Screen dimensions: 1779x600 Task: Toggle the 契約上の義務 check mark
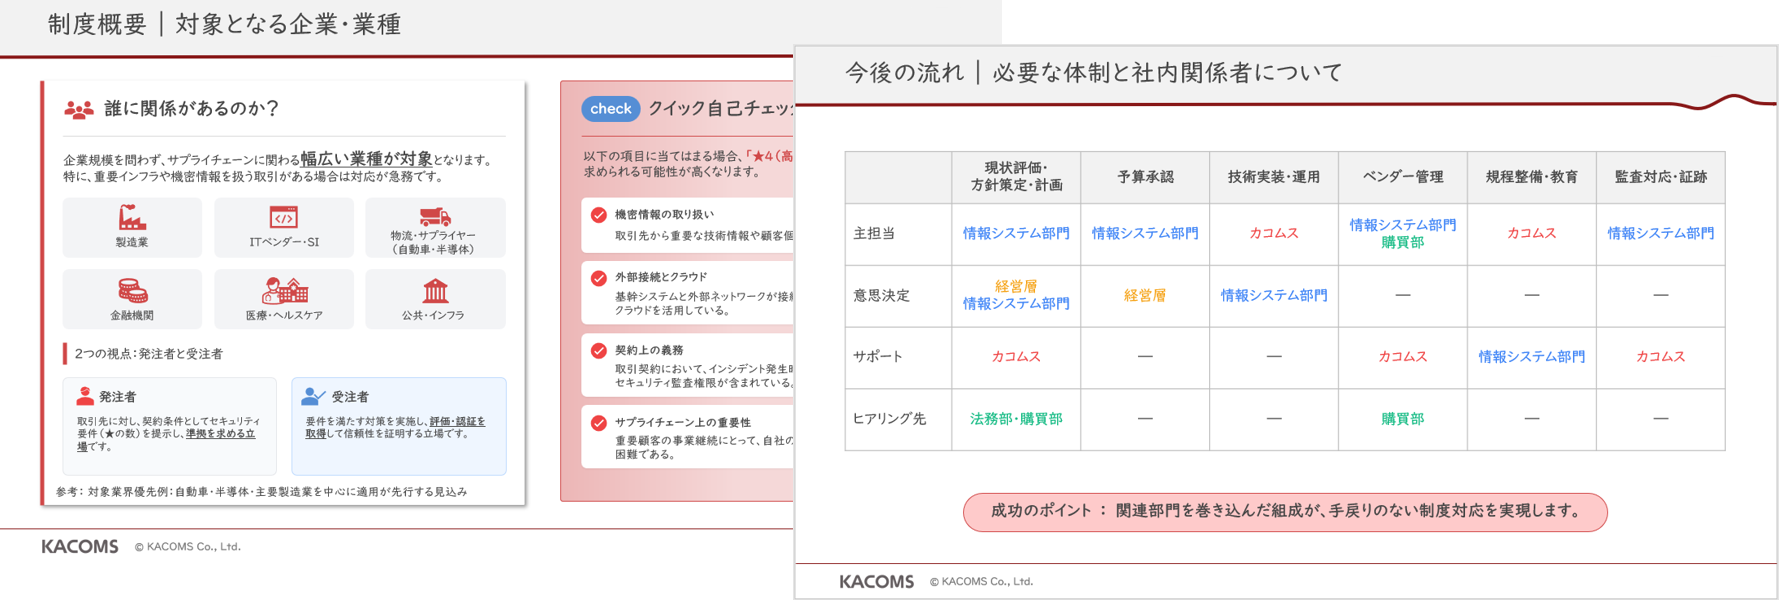coord(599,351)
